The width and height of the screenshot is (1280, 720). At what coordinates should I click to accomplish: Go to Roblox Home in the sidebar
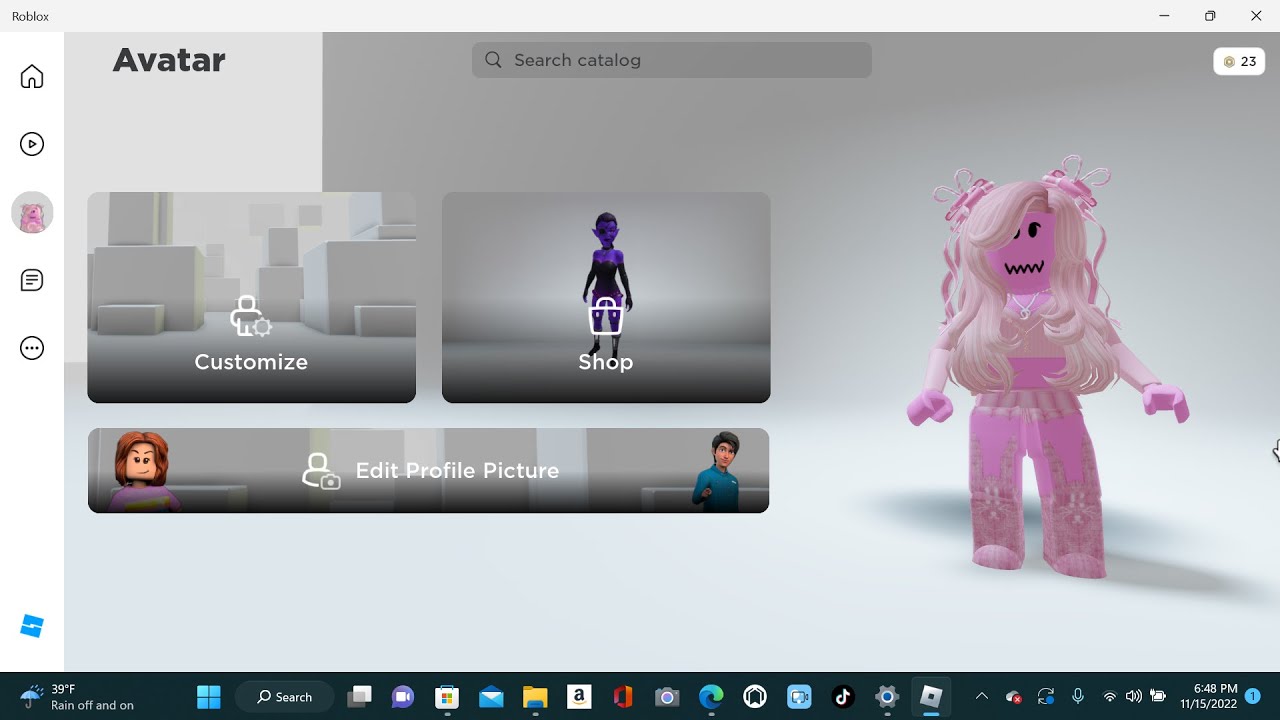[x=32, y=77]
